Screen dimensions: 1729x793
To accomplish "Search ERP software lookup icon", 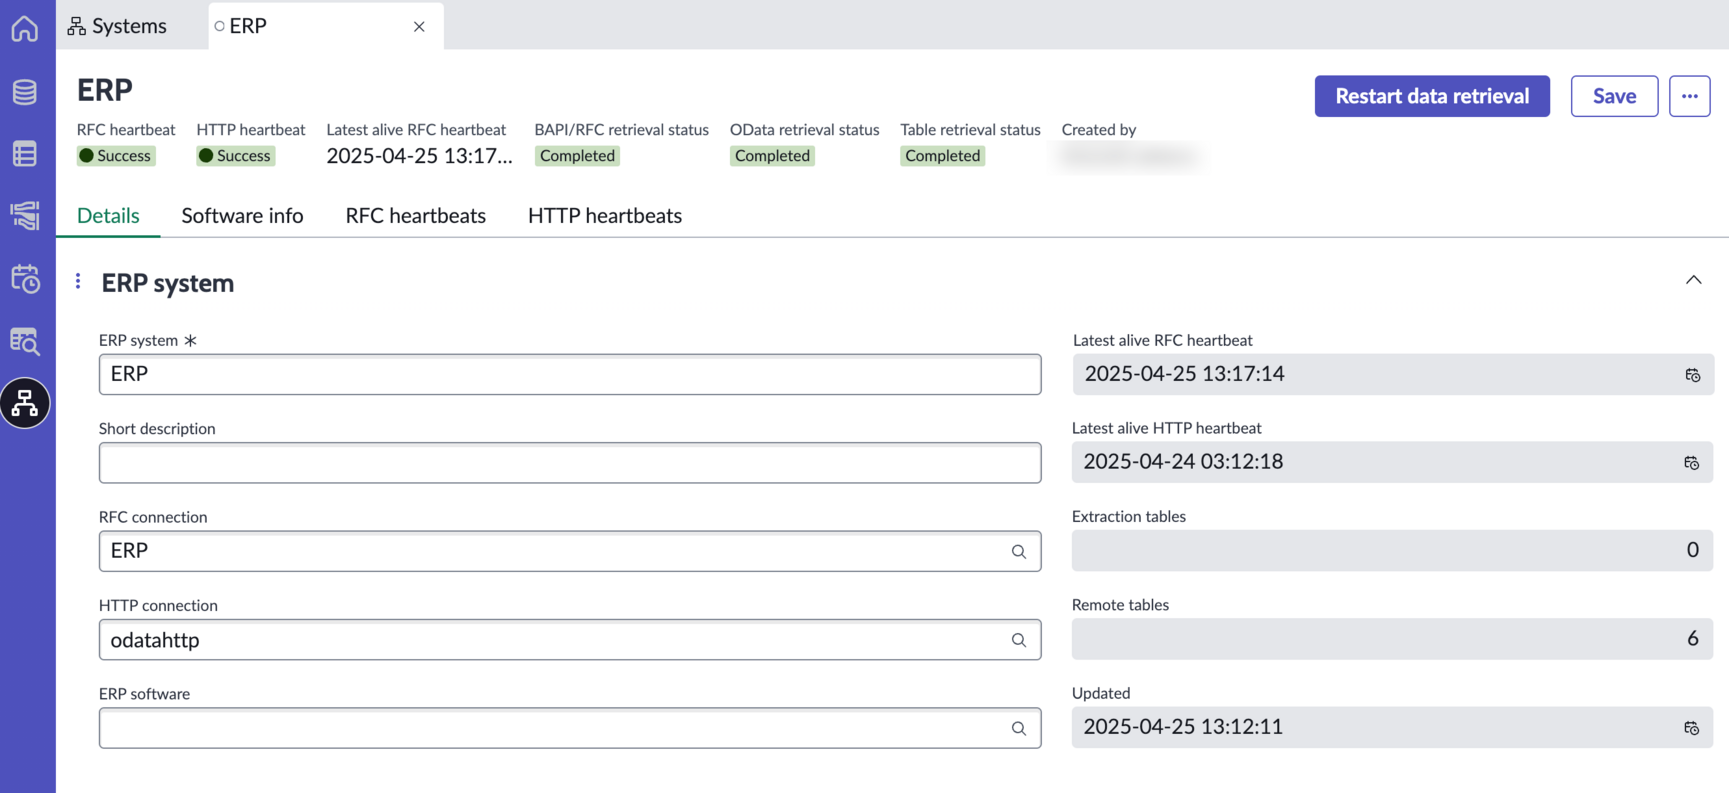I will 1018,729.
